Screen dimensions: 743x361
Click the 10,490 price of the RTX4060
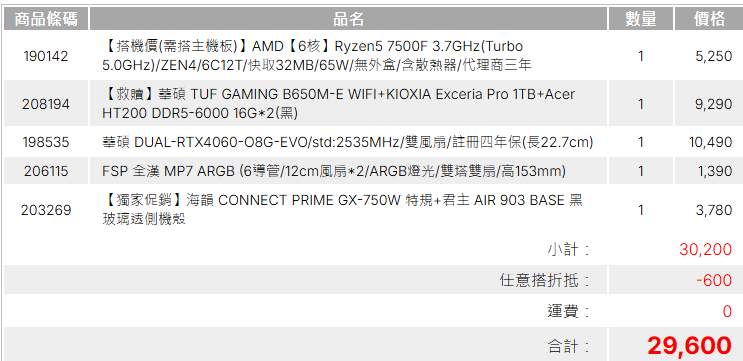[x=710, y=142]
